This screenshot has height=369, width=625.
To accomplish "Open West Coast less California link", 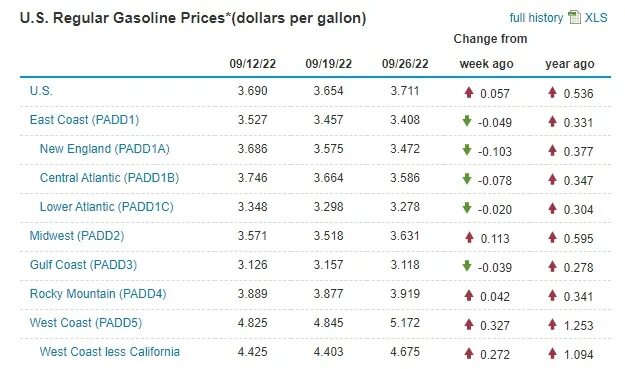I will coord(110,352).
